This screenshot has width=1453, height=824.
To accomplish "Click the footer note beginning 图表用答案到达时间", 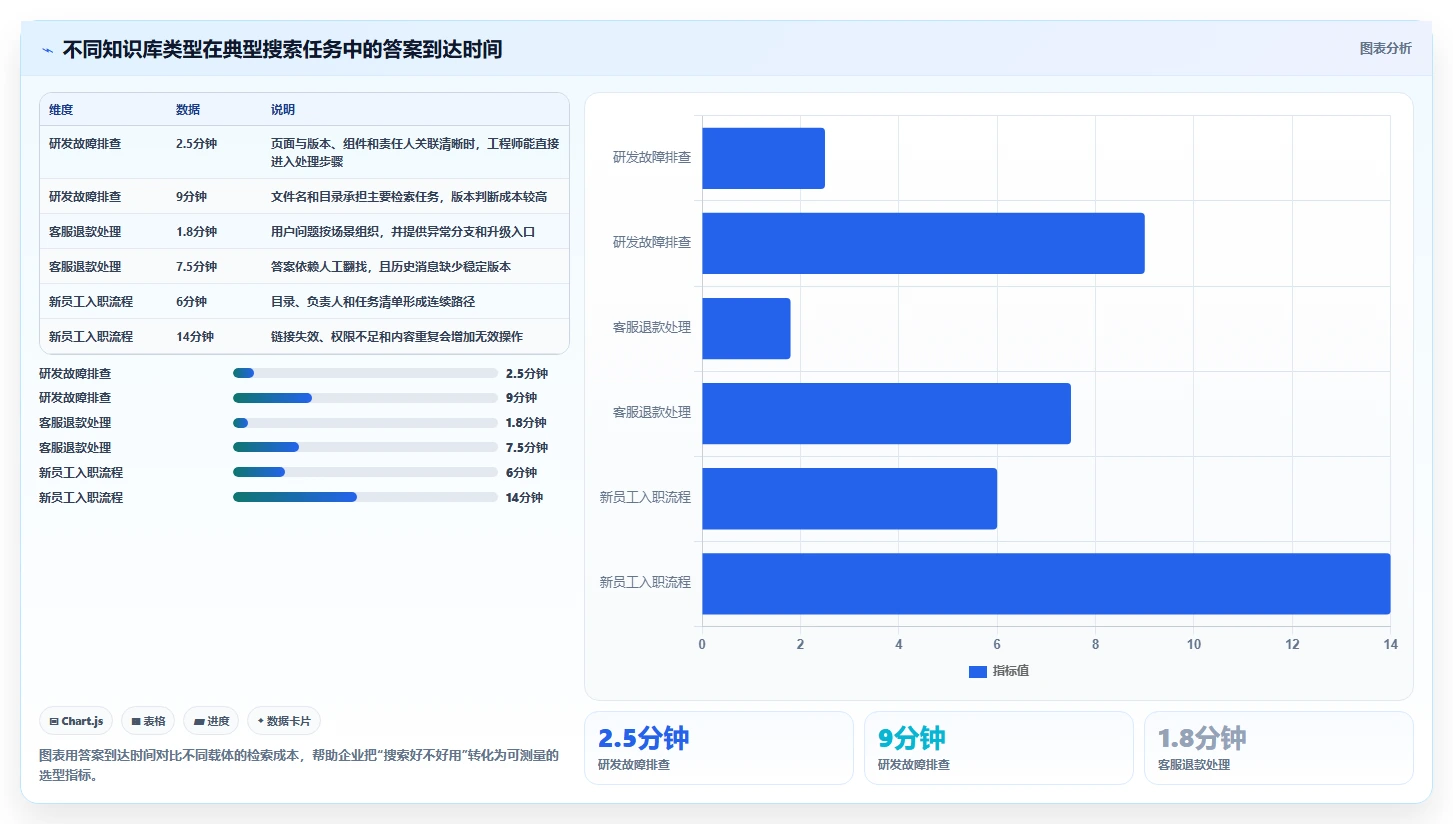I will pos(299,765).
